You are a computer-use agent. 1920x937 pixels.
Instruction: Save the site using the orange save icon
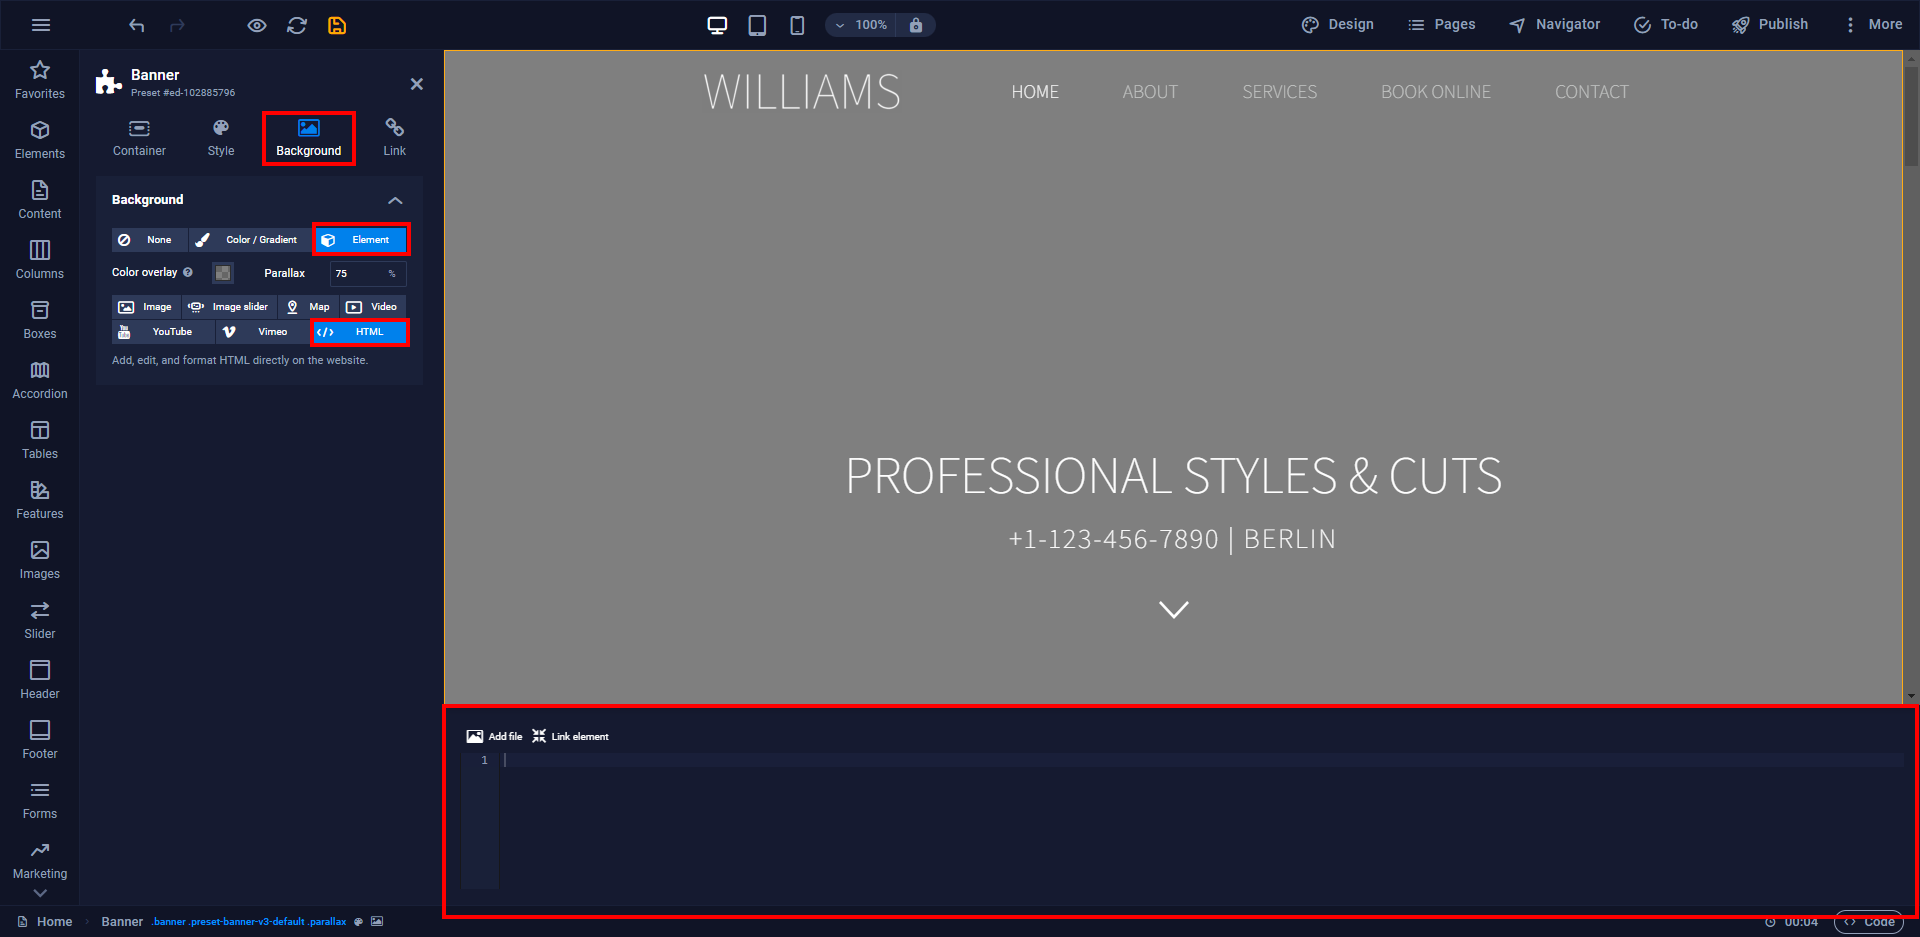[x=337, y=25]
